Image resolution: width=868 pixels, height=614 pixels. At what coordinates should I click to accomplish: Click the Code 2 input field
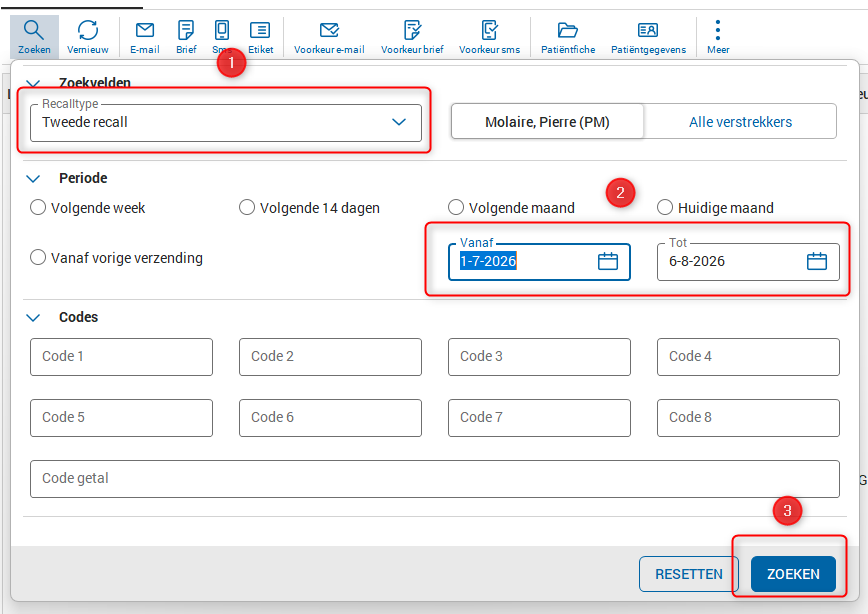(330, 357)
